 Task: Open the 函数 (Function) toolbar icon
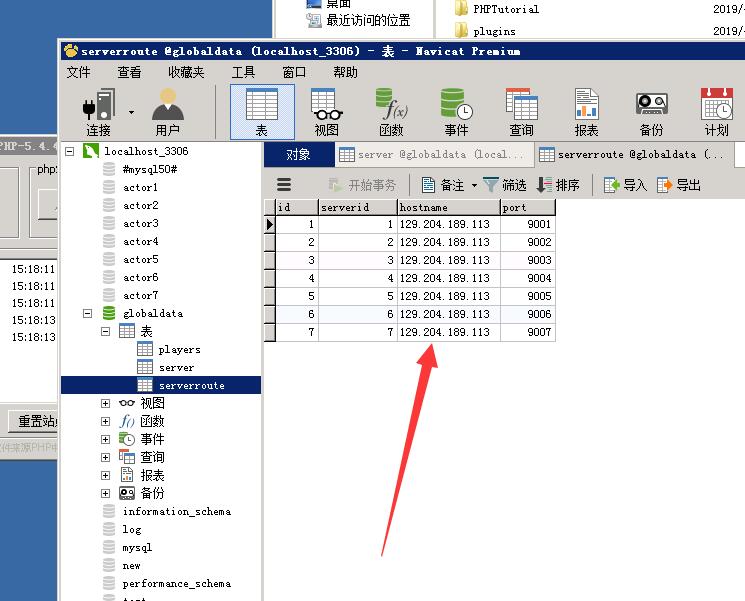391,111
